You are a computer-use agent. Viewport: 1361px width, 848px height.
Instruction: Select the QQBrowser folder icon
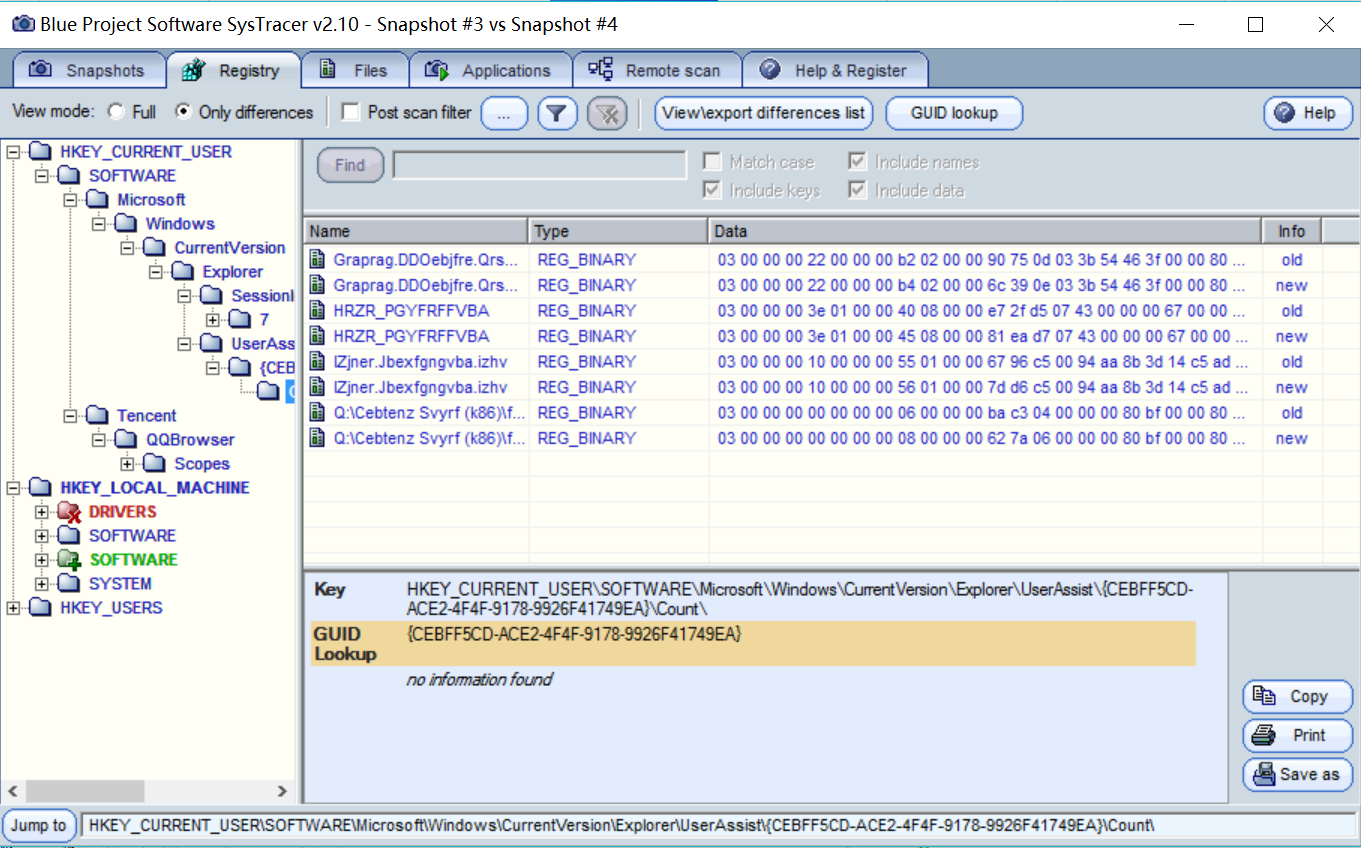pyautogui.click(x=125, y=440)
